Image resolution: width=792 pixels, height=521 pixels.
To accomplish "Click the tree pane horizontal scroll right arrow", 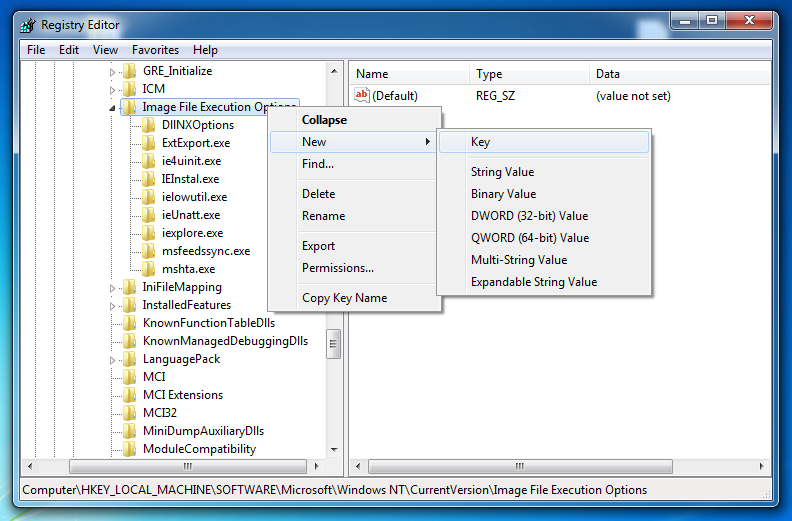I will 317,466.
